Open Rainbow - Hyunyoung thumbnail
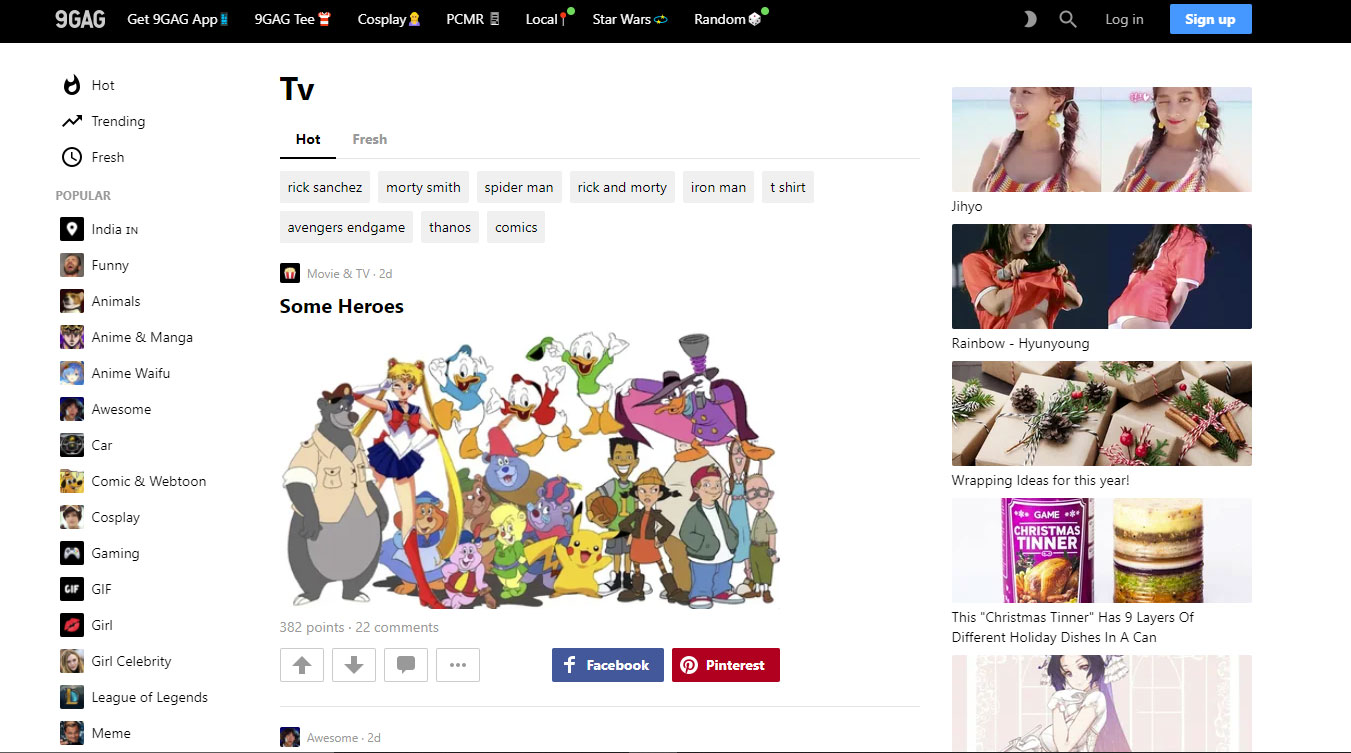Viewport: 1351px width, 753px height. click(1102, 276)
